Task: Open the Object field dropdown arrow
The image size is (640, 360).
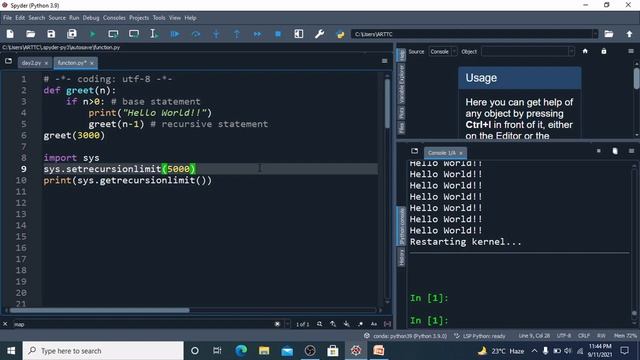Action: pos(571,51)
